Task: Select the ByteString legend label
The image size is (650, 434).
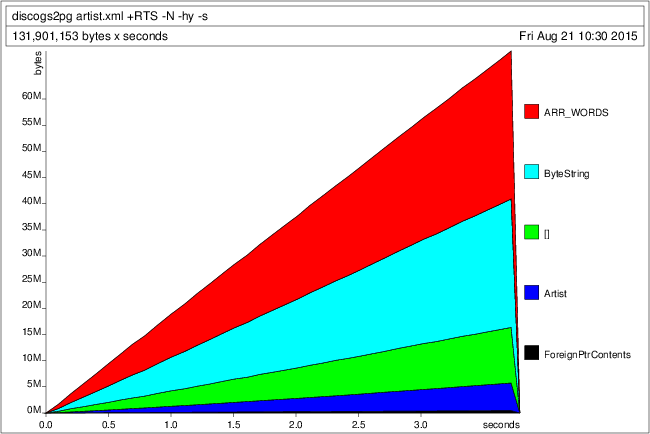Action: [x=566, y=173]
